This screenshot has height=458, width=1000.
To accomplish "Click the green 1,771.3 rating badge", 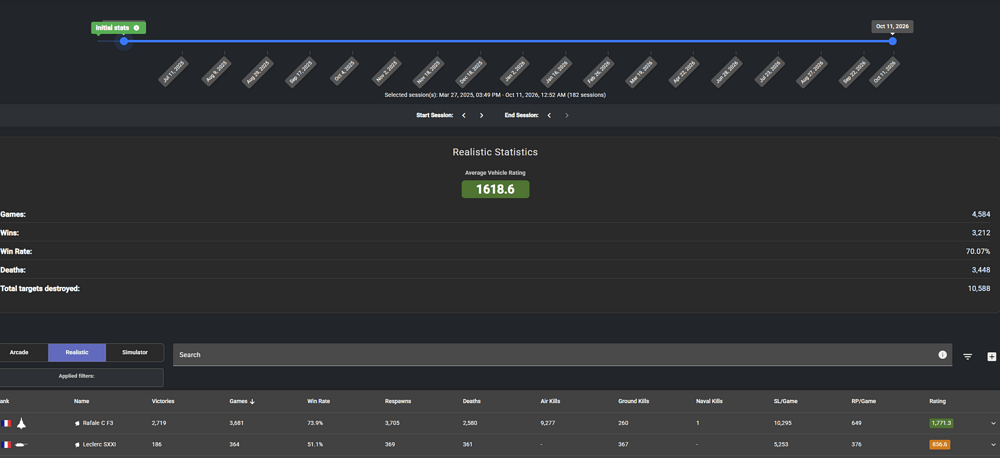I will coord(941,423).
